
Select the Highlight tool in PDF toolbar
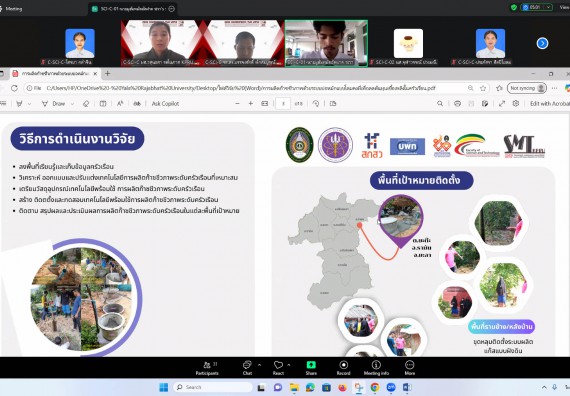(x=20, y=104)
